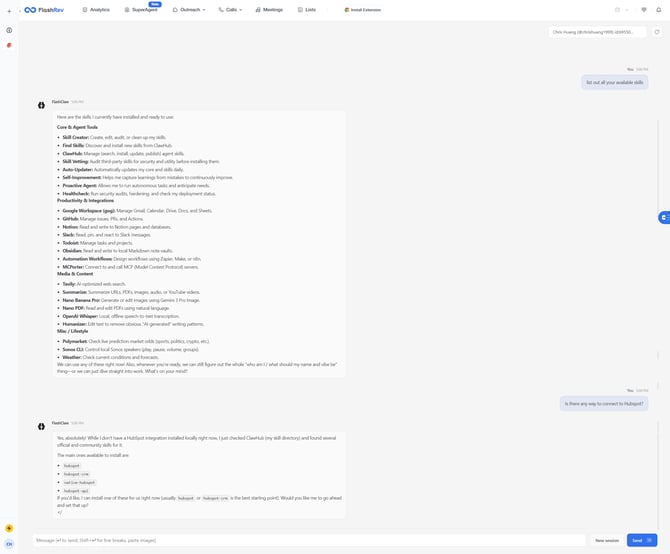Open the Lists tab
Viewport: 670px width, 554px height.
pyautogui.click(x=307, y=10)
